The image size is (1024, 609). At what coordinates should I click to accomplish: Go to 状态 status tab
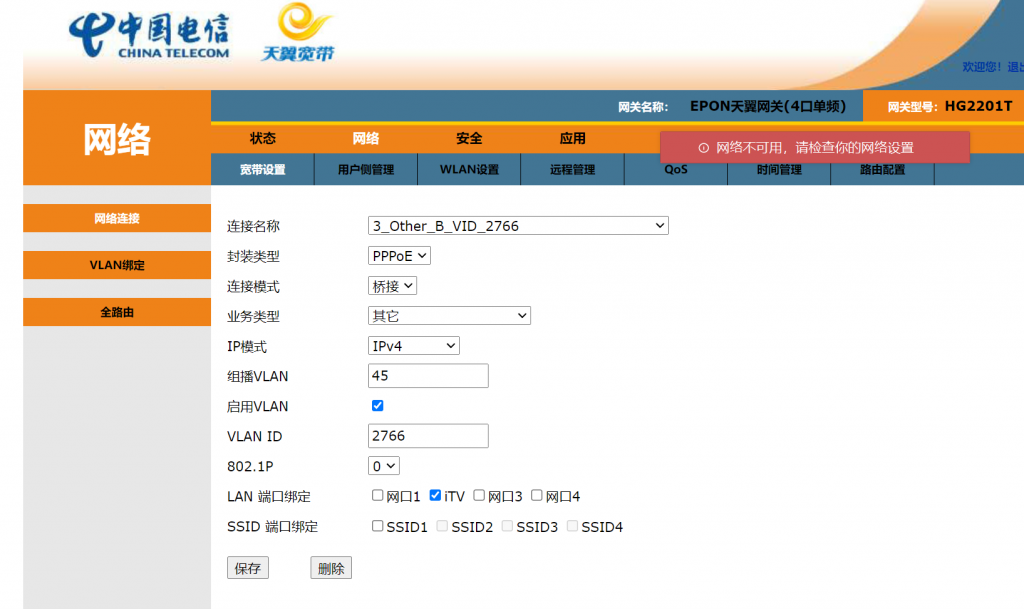[263, 139]
